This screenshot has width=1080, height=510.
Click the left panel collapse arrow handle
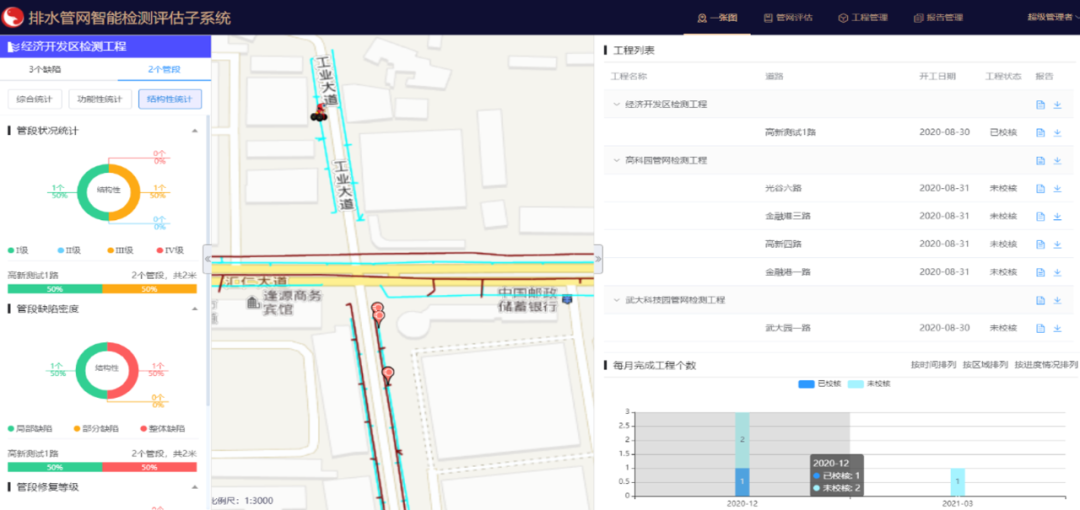coord(207,258)
